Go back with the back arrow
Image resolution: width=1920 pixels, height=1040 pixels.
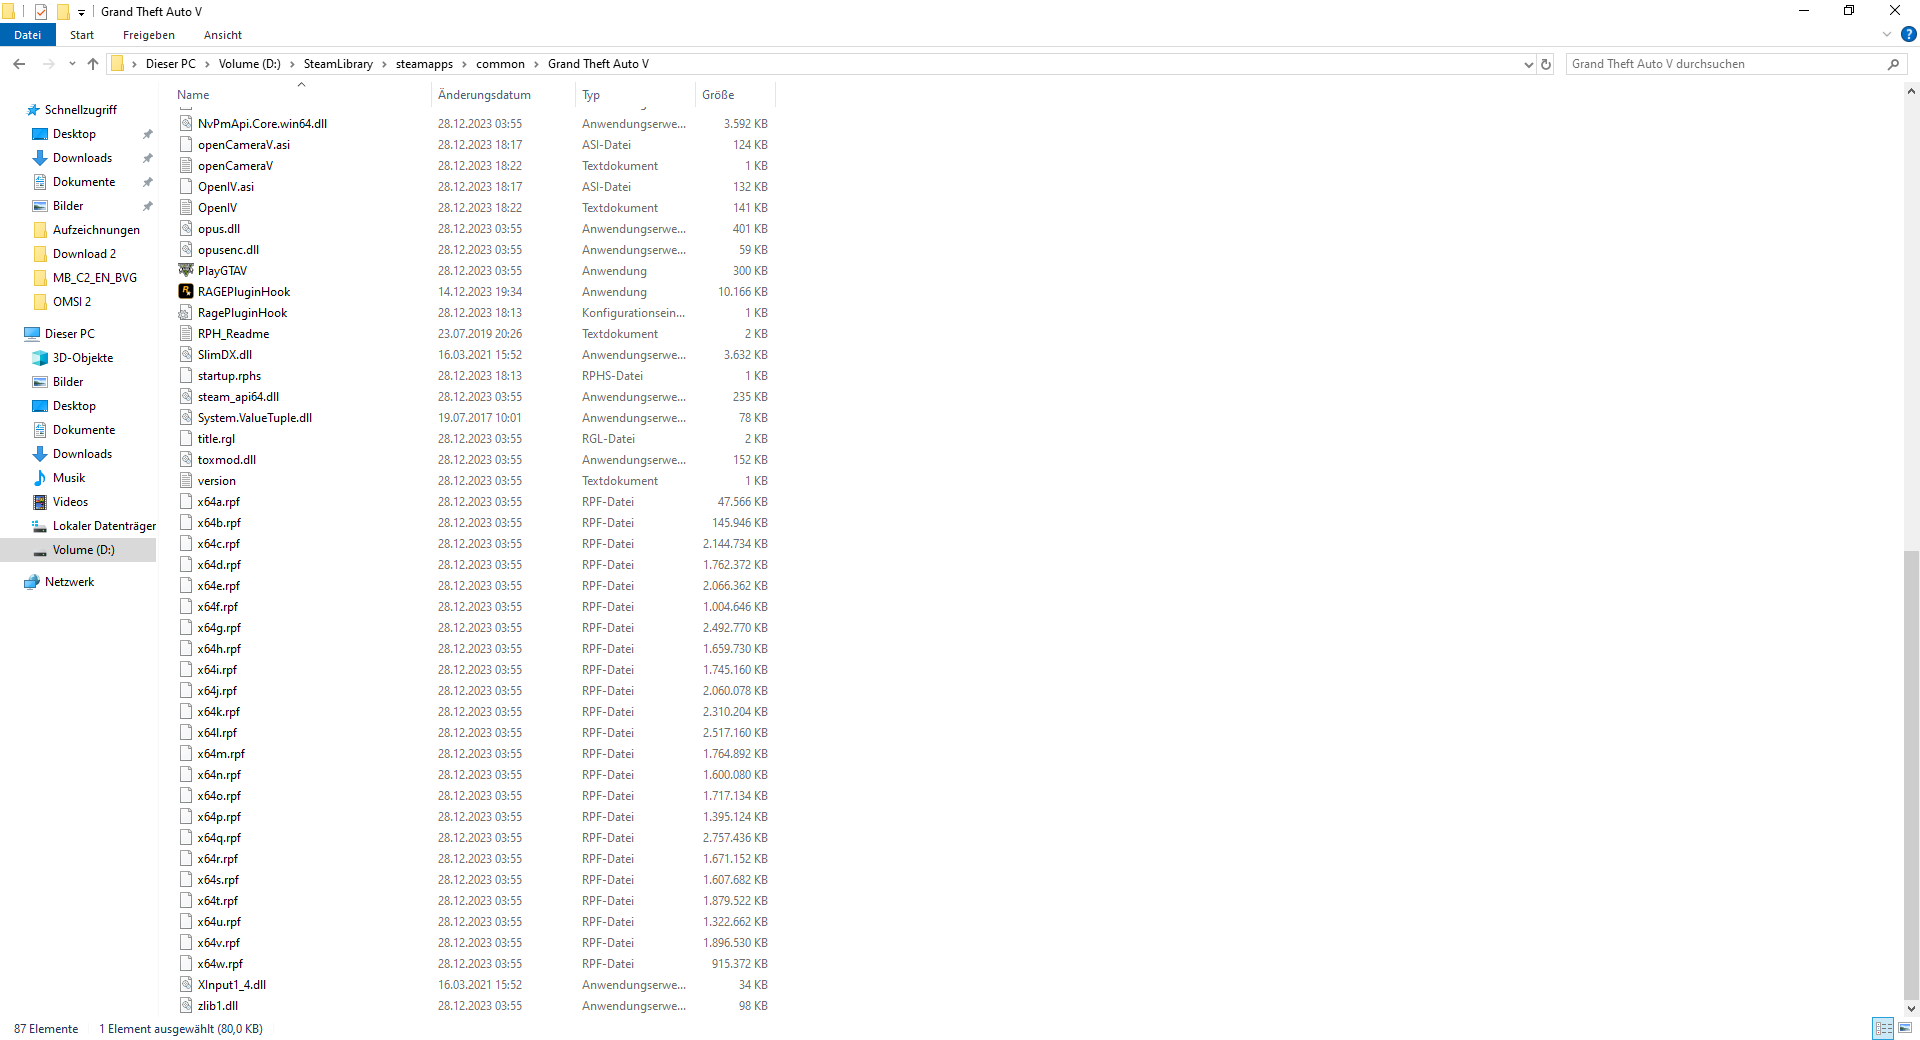pyautogui.click(x=19, y=64)
